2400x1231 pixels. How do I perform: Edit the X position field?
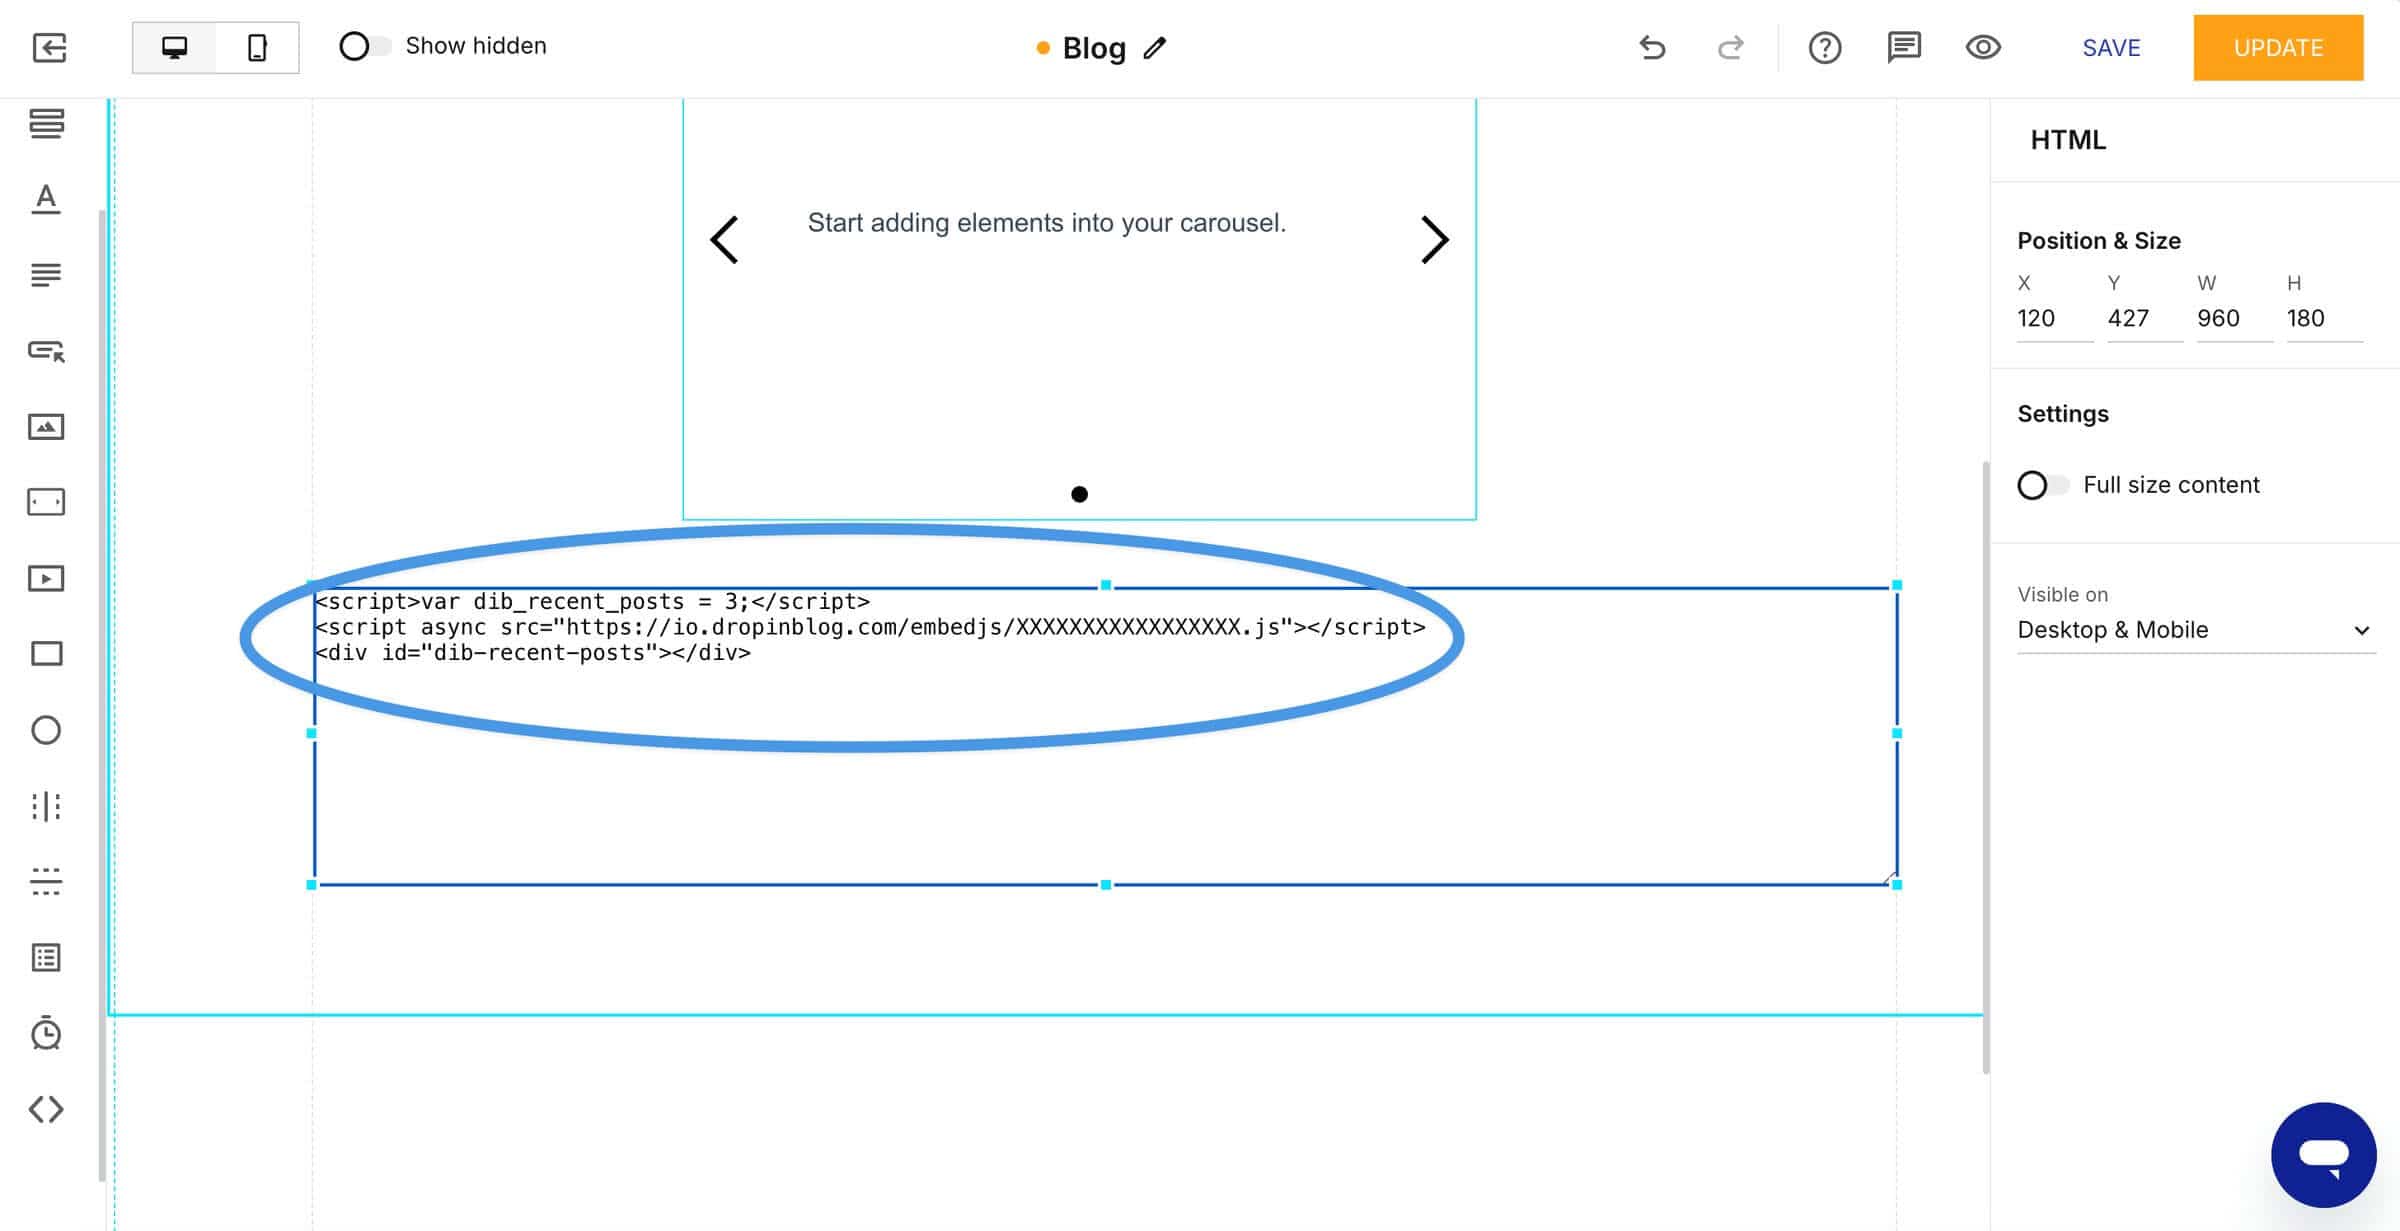click(x=2055, y=318)
